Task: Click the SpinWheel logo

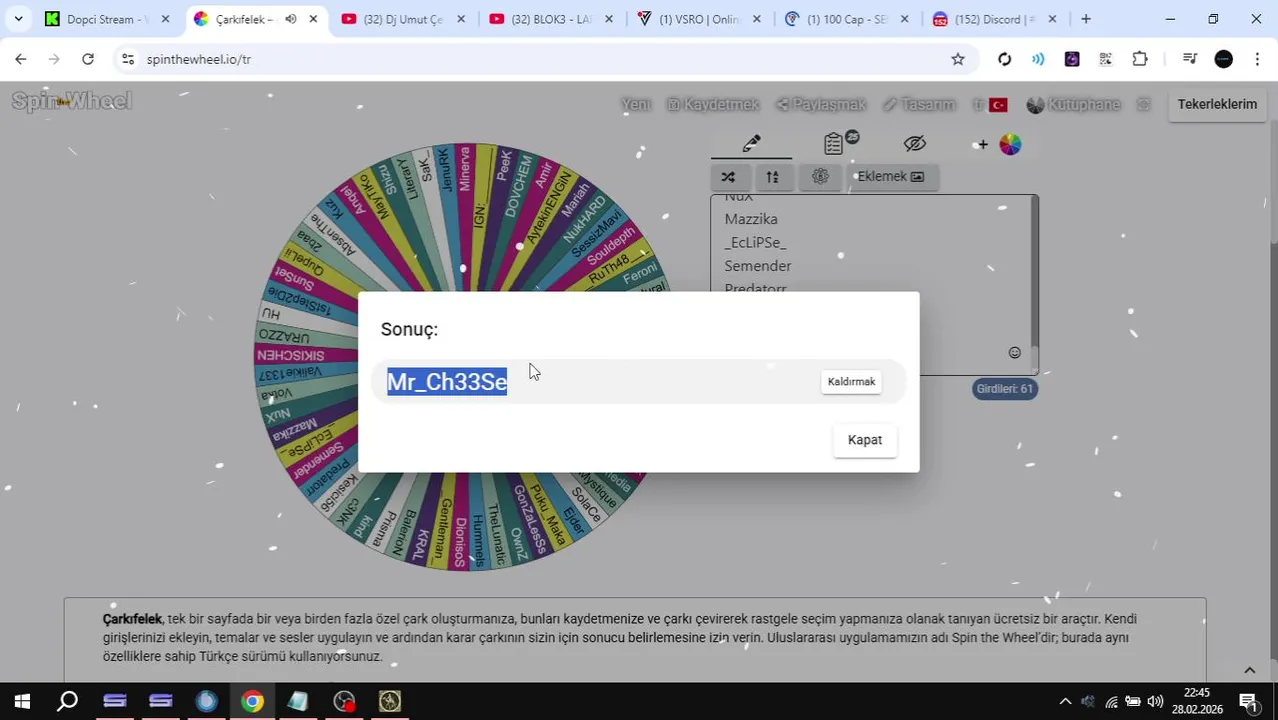Action: click(71, 101)
